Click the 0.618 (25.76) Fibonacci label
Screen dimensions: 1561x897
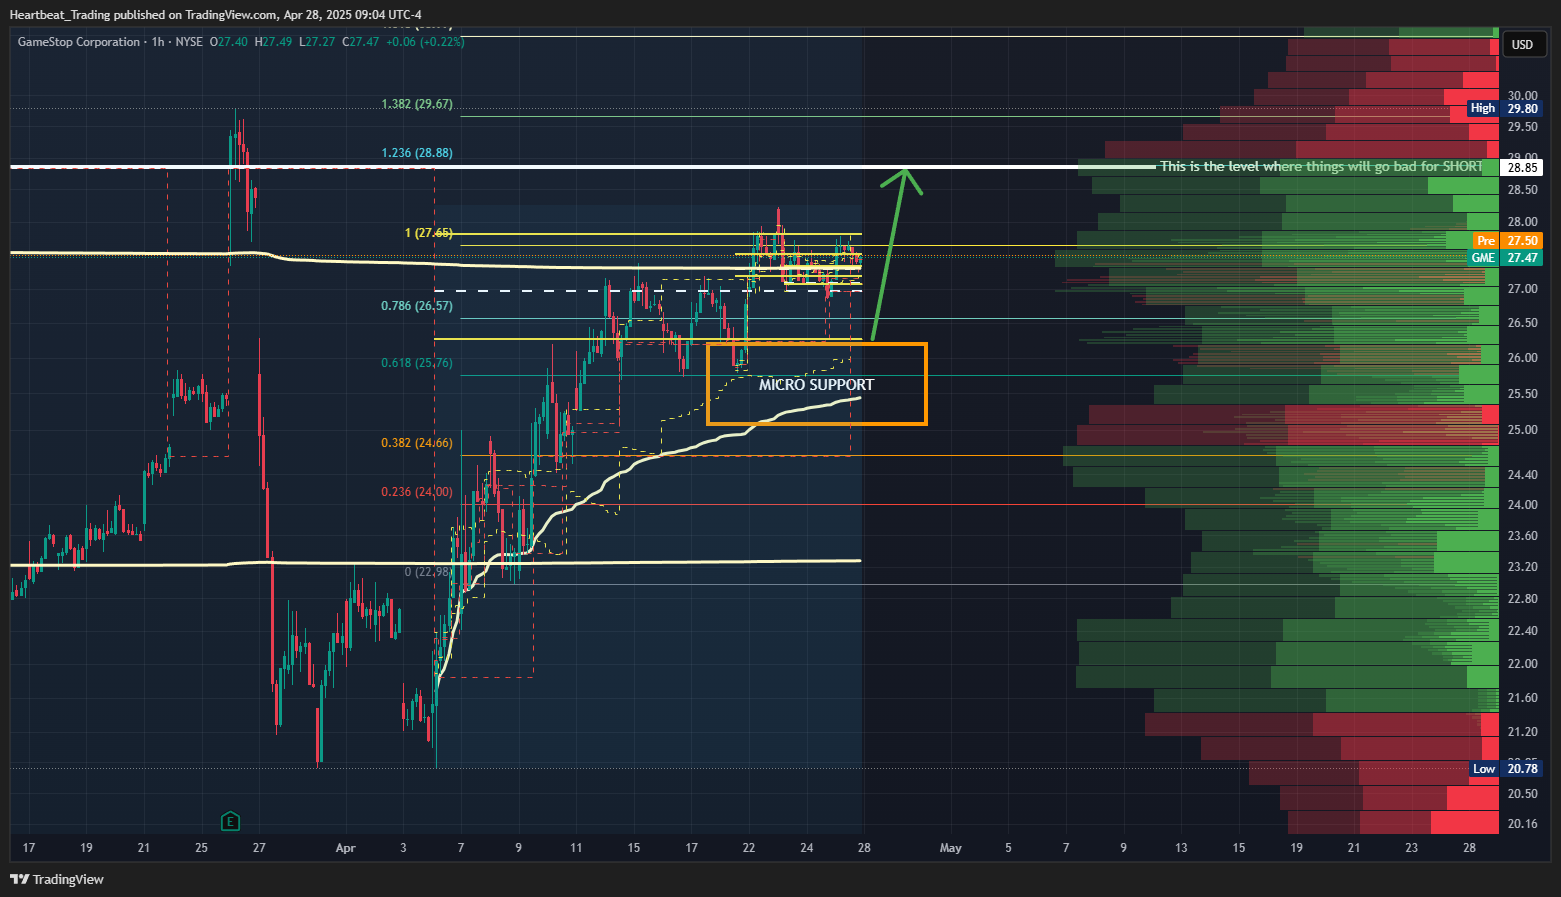point(417,363)
